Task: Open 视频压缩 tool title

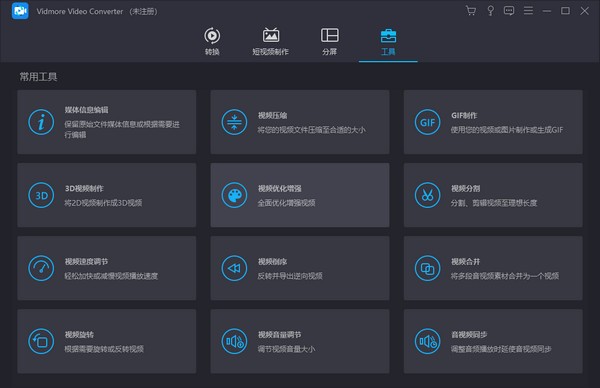Action: click(x=272, y=115)
